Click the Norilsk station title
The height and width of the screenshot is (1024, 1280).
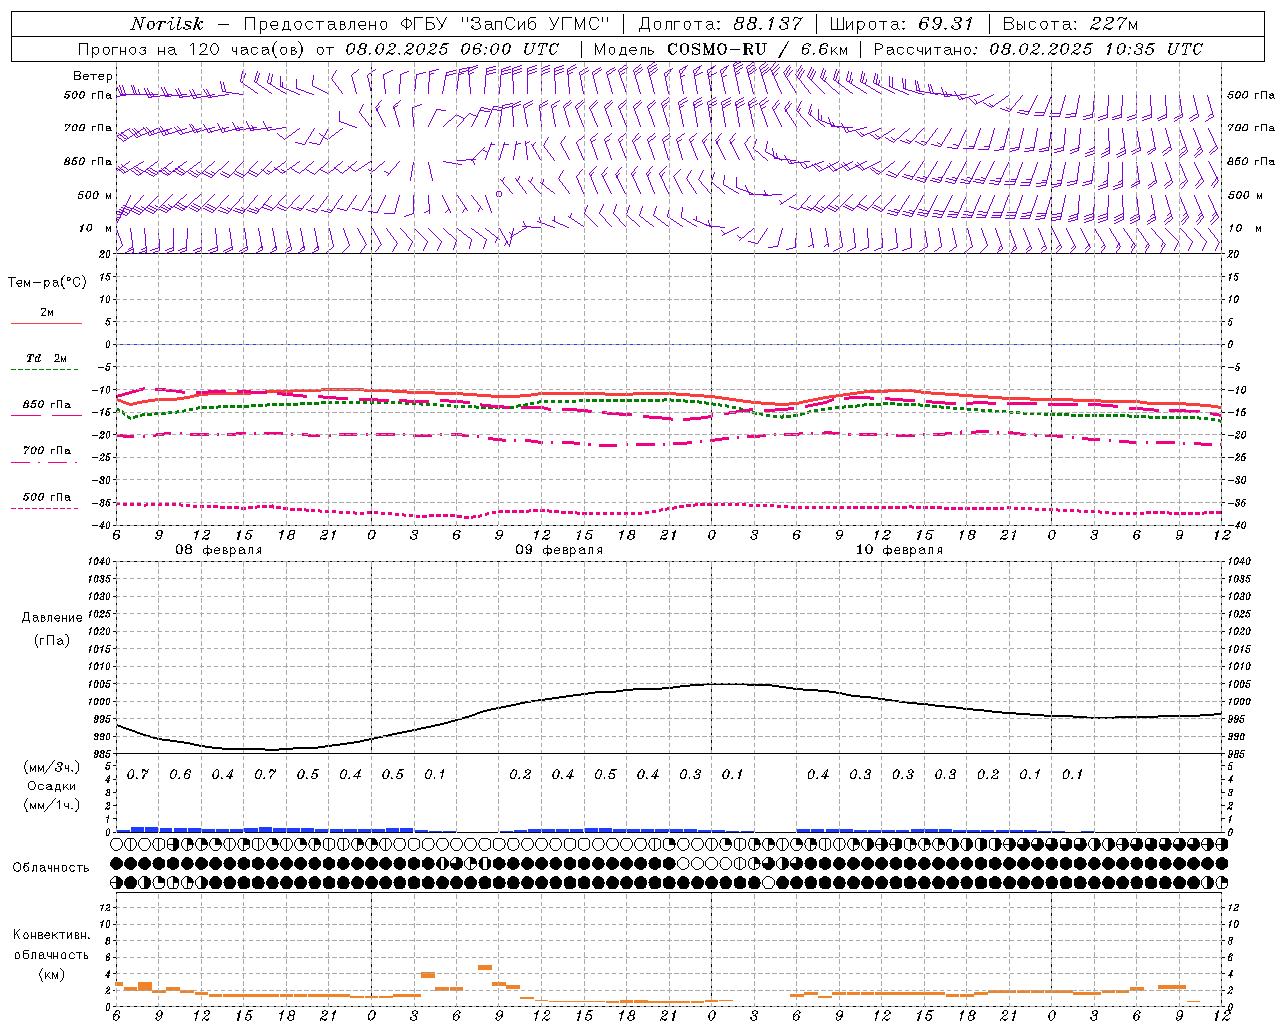167,24
